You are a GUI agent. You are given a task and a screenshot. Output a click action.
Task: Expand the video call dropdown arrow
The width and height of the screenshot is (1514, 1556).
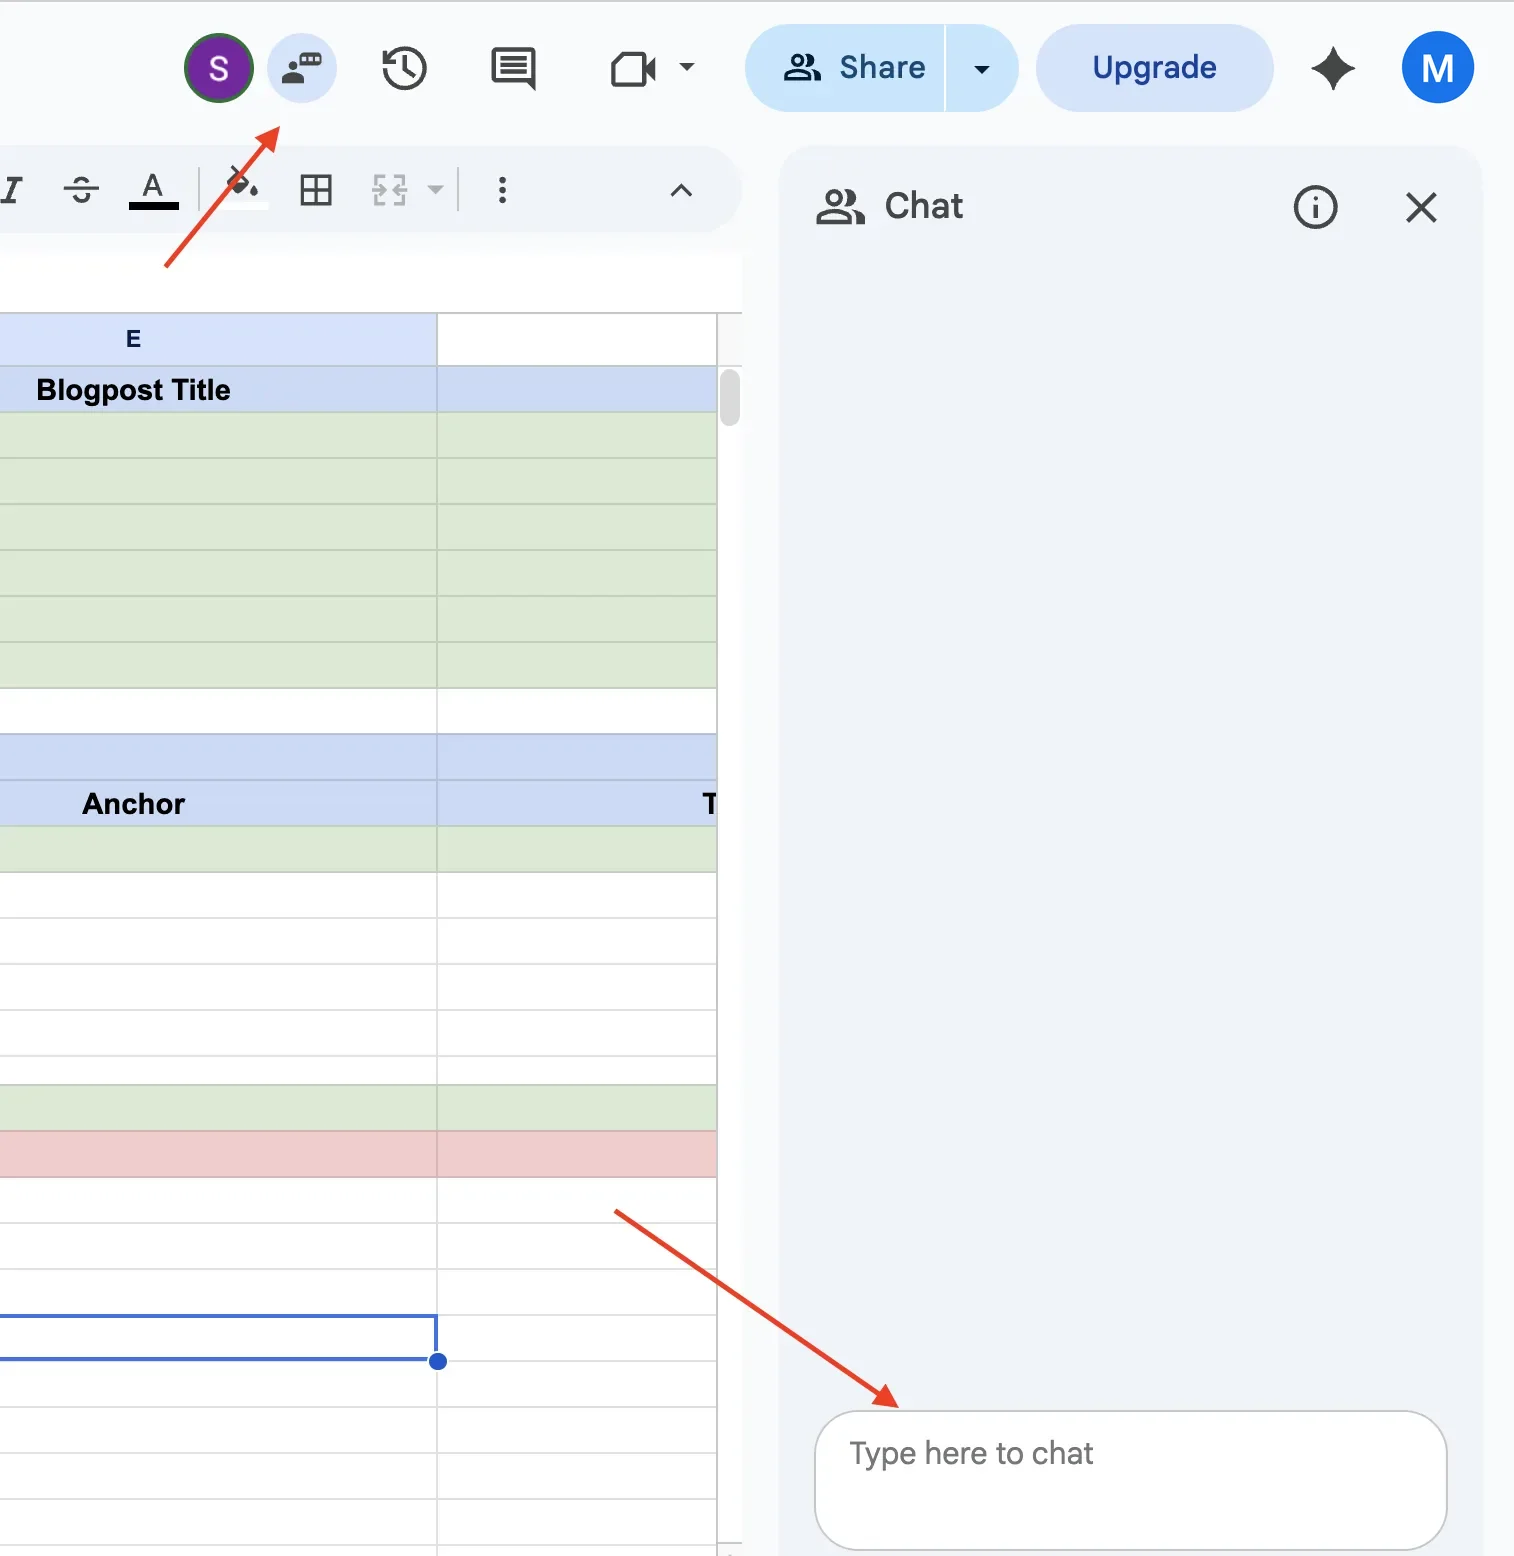(686, 68)
